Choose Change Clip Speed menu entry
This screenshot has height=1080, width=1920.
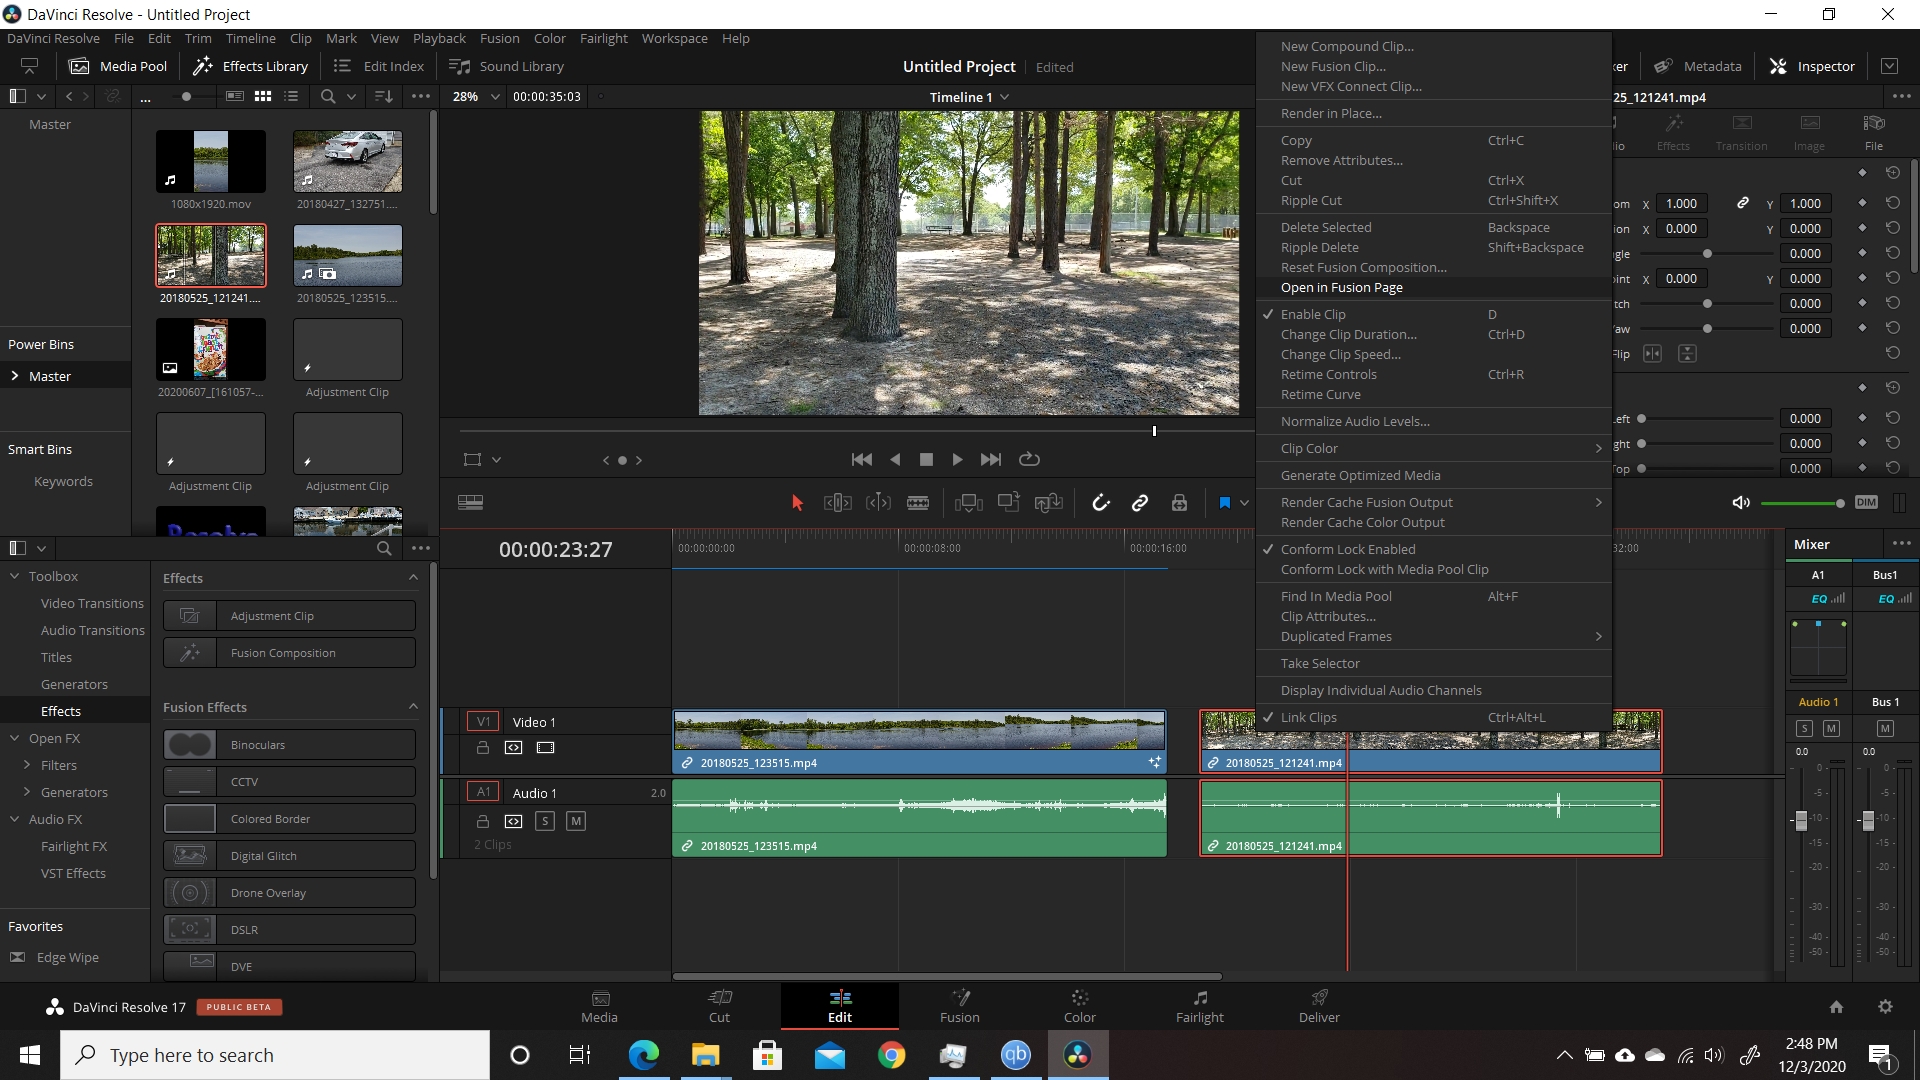coord(1434,354)
